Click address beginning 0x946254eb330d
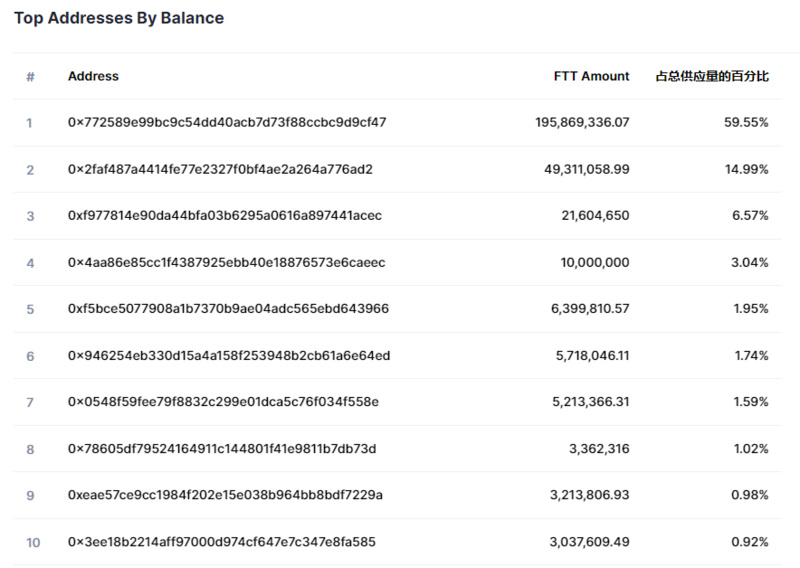This screenshot has width=800, height=568. point(229,356)
